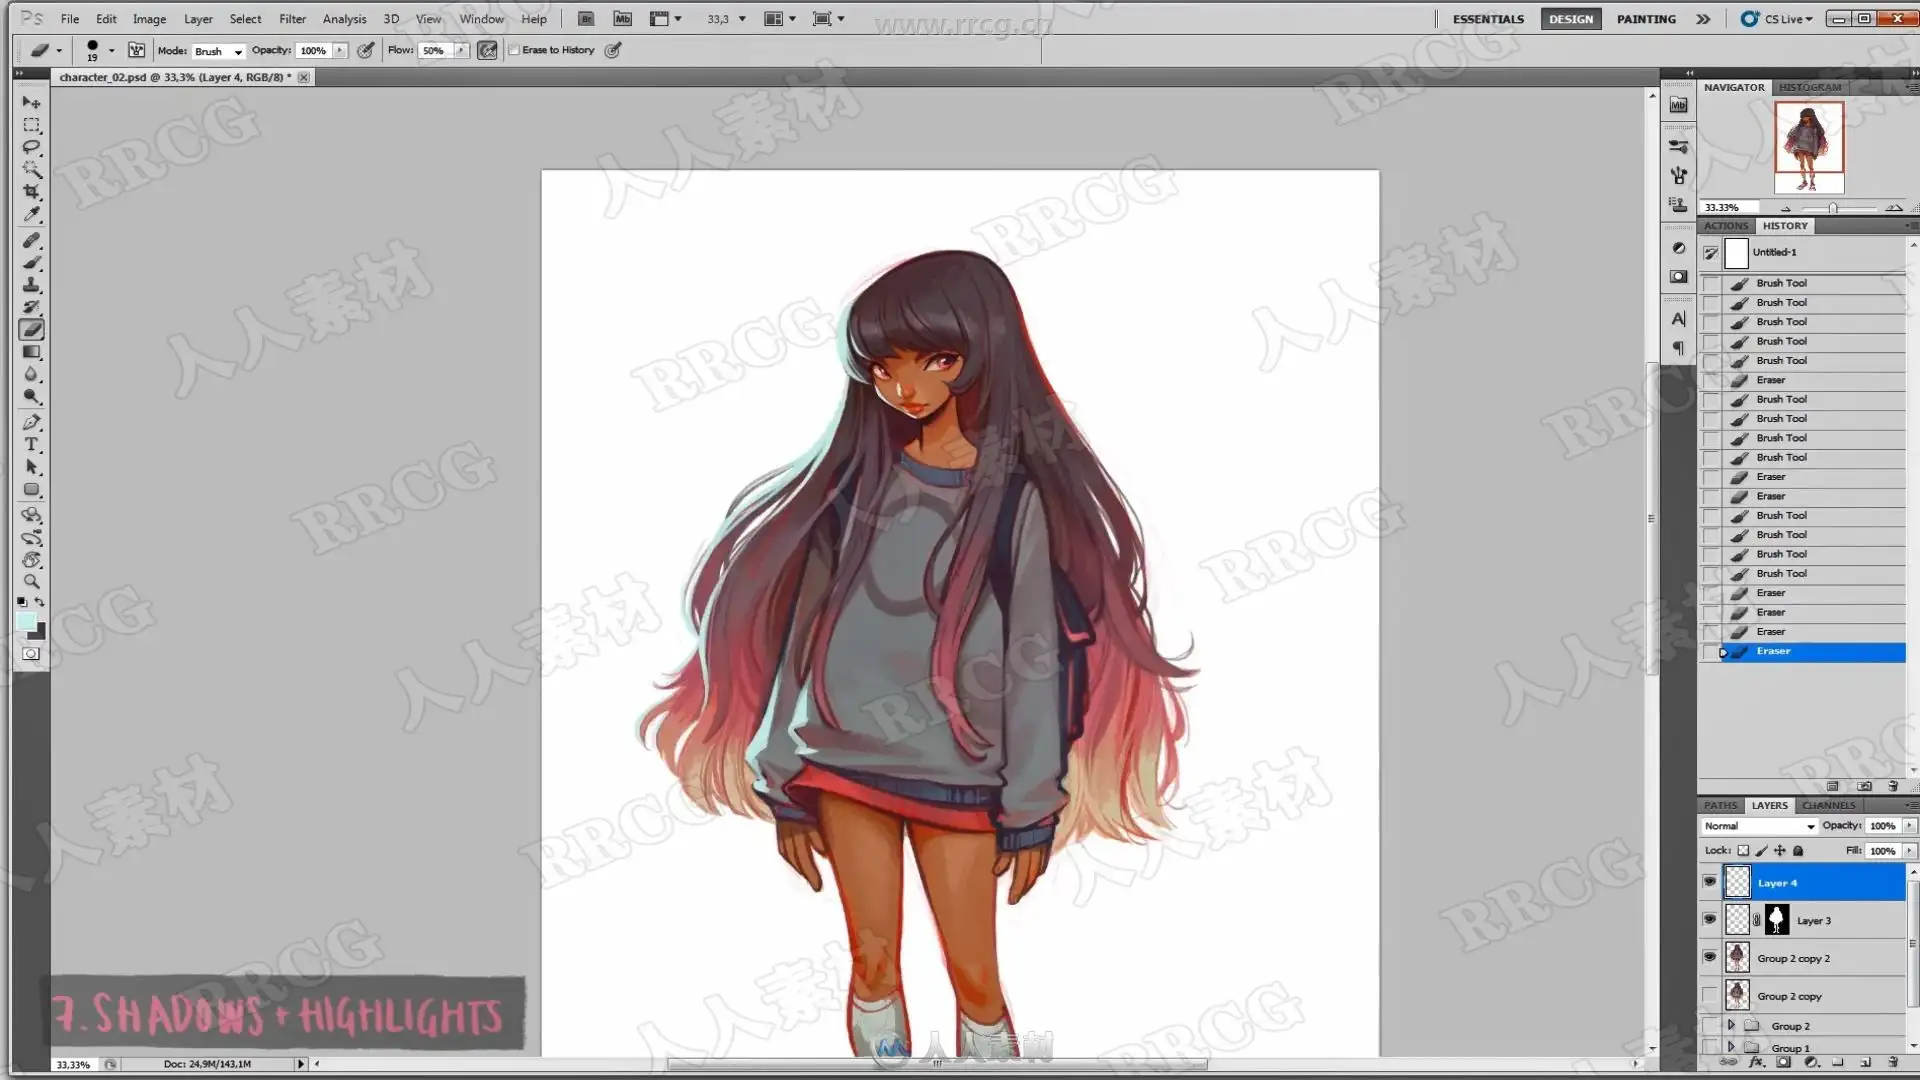Show the Group 2 copy layer
Image resolution: width=1920 pixels, height=1080 pixels.
(x=1710, y=996)
